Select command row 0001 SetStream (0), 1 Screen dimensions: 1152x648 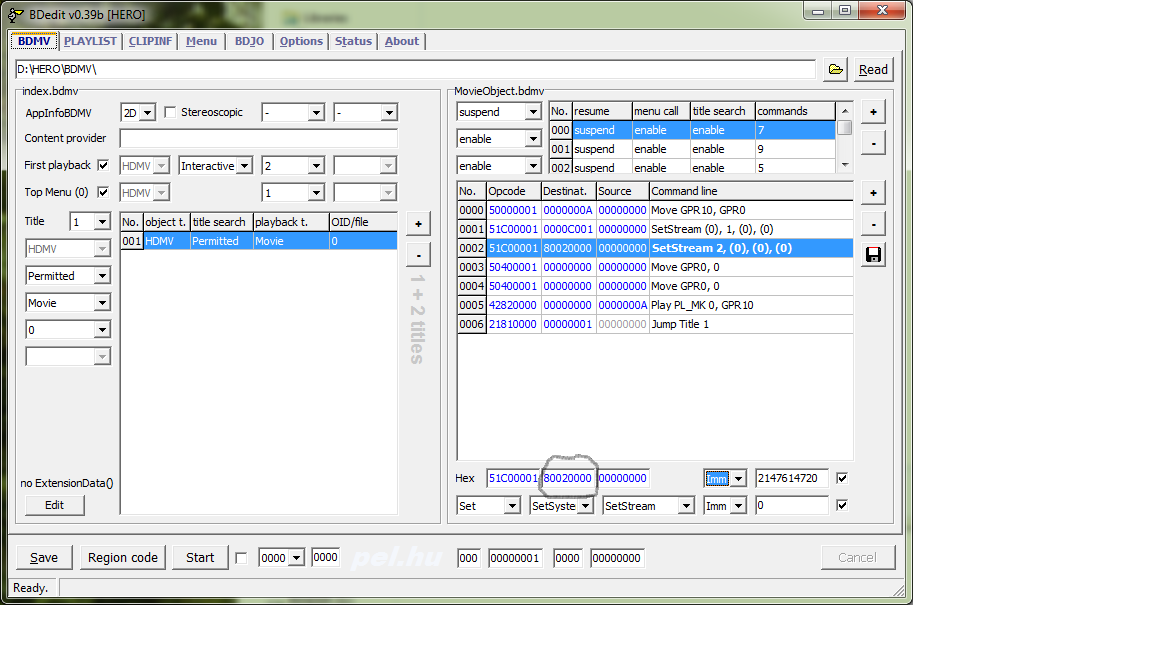pos(655,229)
